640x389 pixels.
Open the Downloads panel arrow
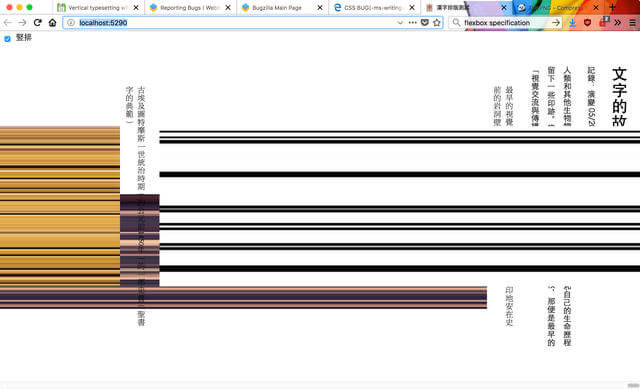point(572,23)
